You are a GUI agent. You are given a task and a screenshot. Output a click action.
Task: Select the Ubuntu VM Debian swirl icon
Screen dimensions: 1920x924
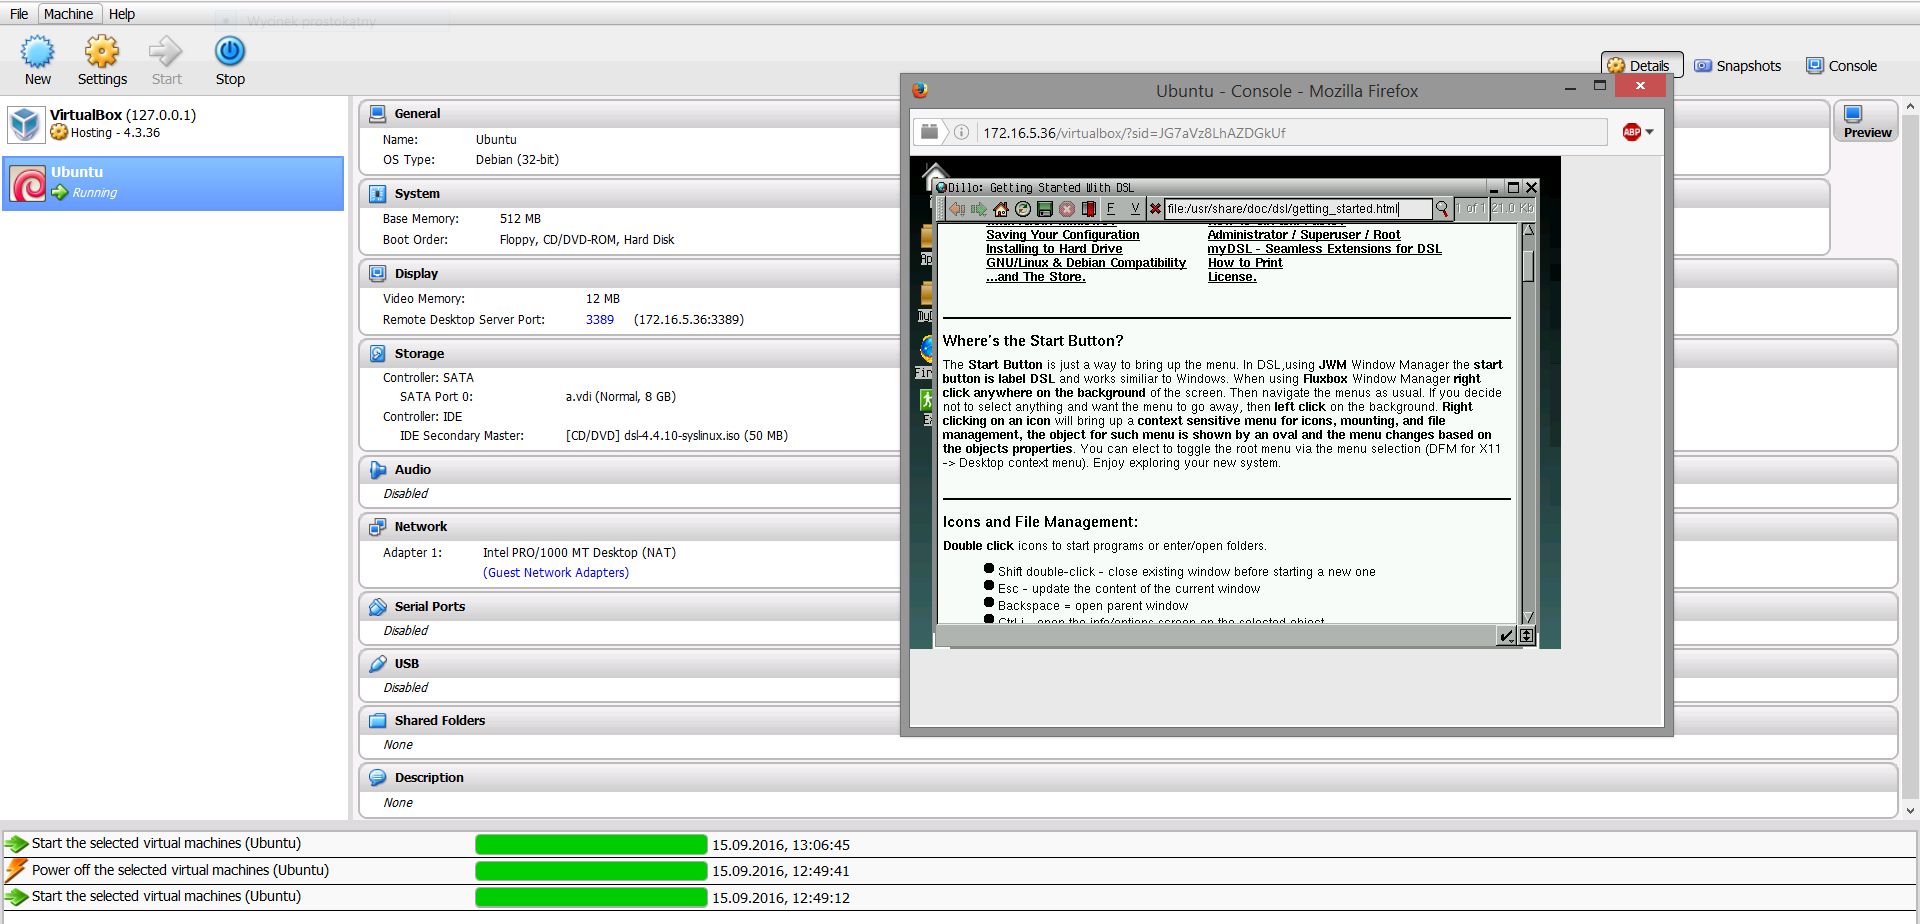pyautogui.click(x=28, y=183)
